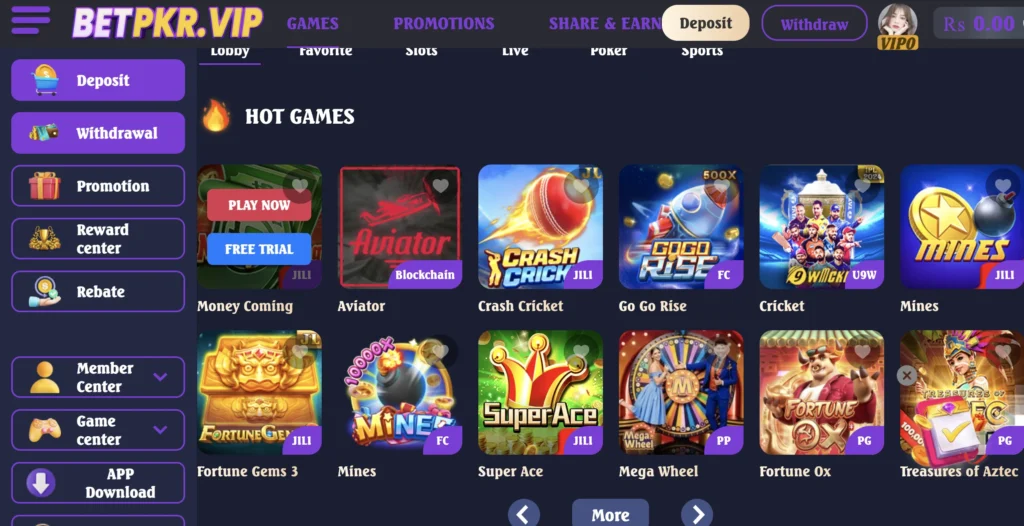Toggle favorite heart on Fortune Ox
The height and width of the screenshot is (526, 1024).
[x=863, y=352]
